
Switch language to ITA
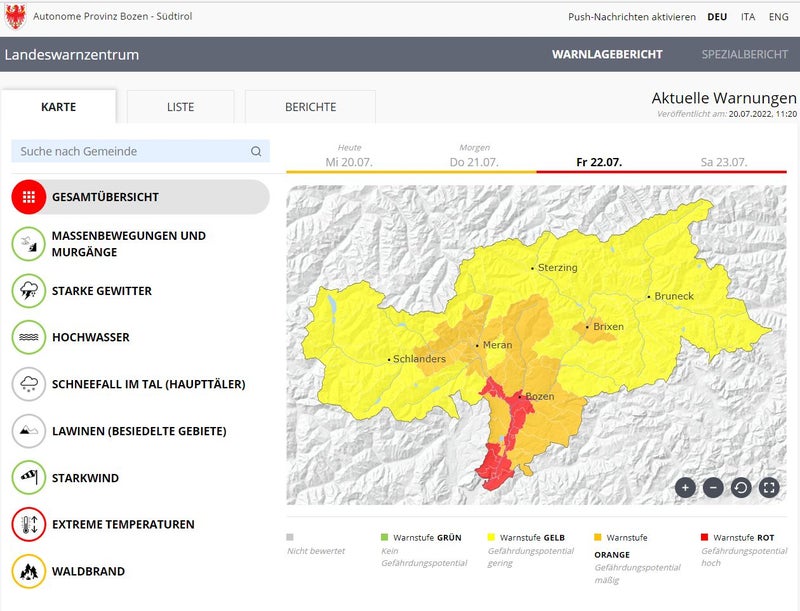pos(747,17)
